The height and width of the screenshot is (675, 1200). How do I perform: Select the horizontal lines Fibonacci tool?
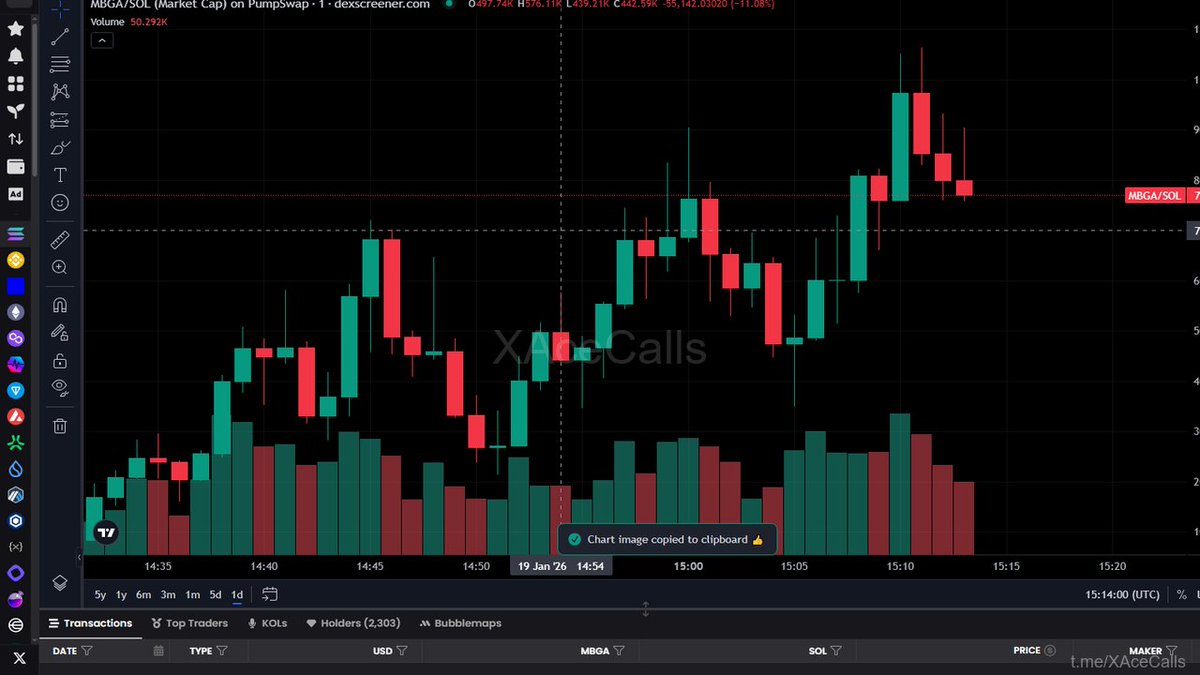[x=60, y=63]
